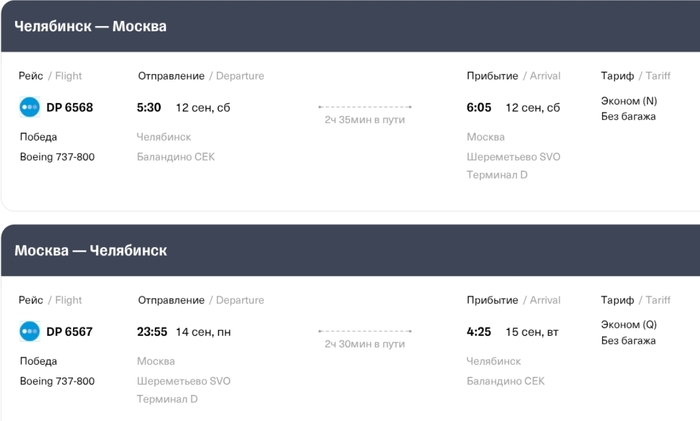Click the Pobeda airline logo next to DP 6567

[x=29, y=331]
